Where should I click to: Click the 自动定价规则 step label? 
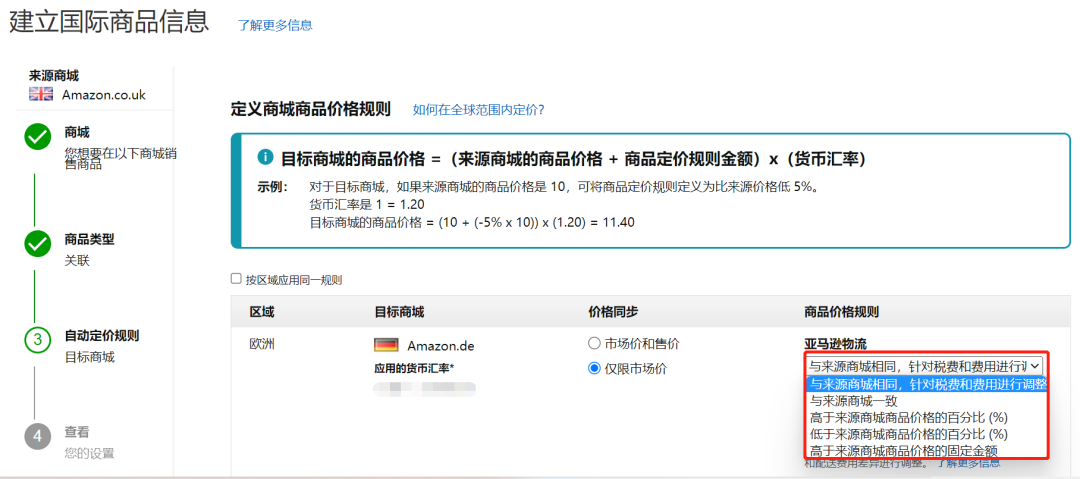(102, 336)
